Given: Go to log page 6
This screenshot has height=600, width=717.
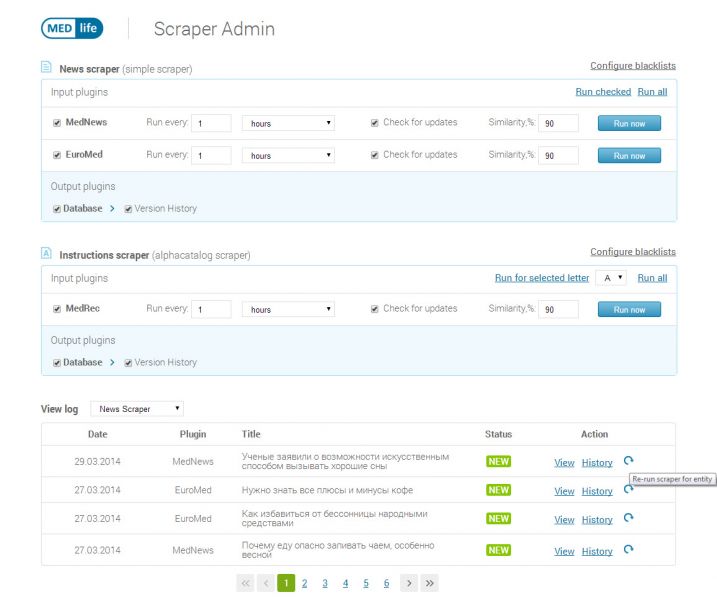Looking at the screenshot, I should (386, 583).
